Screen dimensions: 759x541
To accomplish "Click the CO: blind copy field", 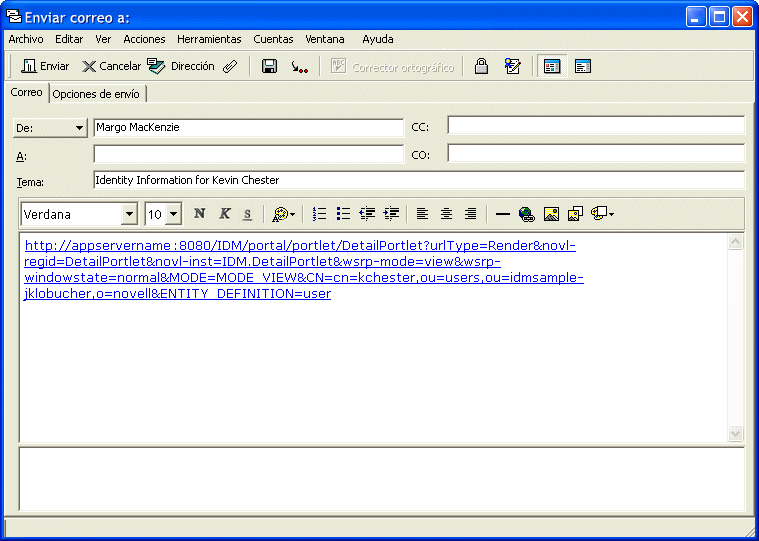I will [x=596, y=153].
